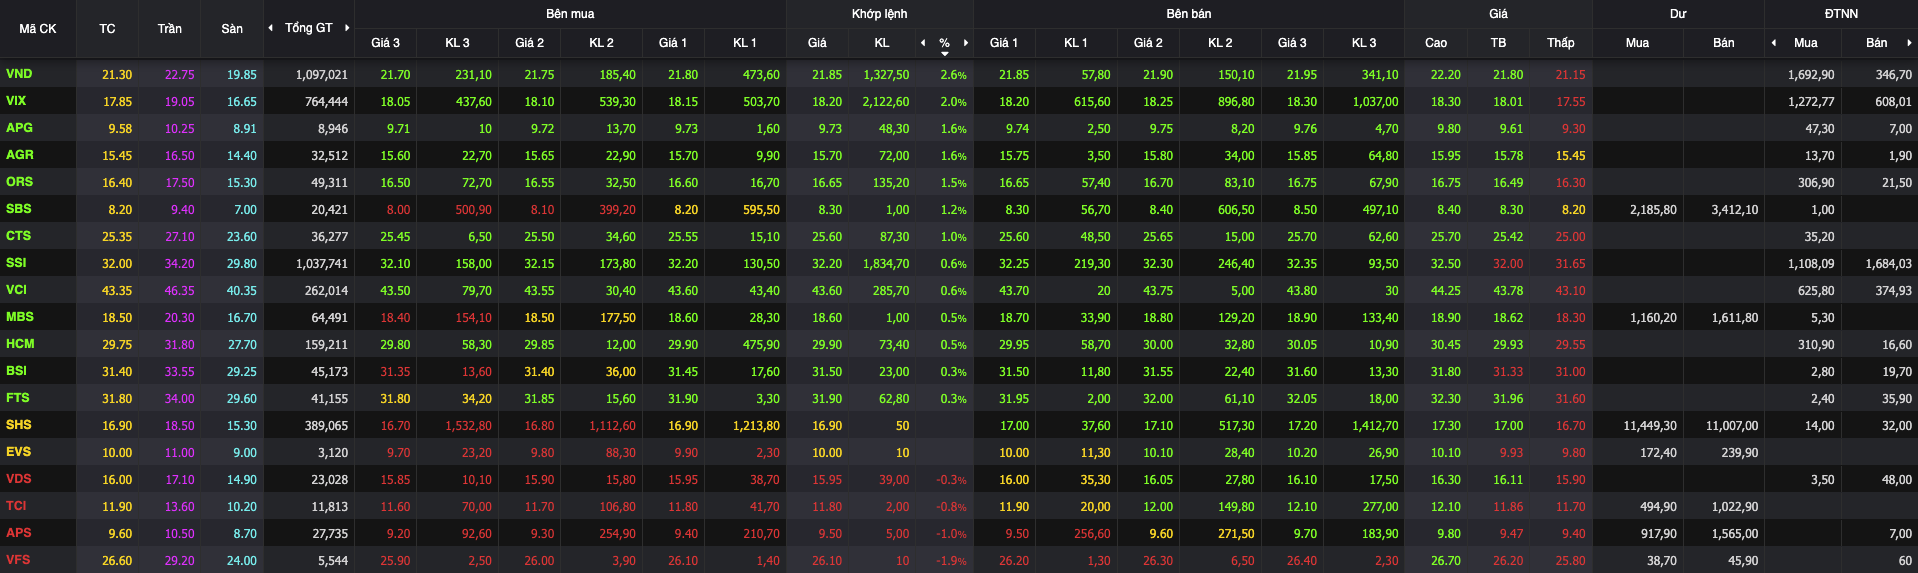Click the left arrow beside the % header
The width and height of the screenshot is (1918, 573).
(923, 43)
